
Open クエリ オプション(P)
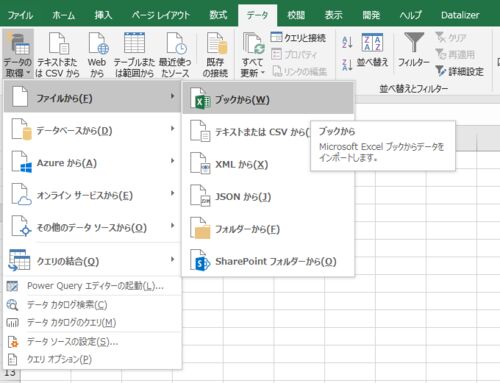pos(92,359)
